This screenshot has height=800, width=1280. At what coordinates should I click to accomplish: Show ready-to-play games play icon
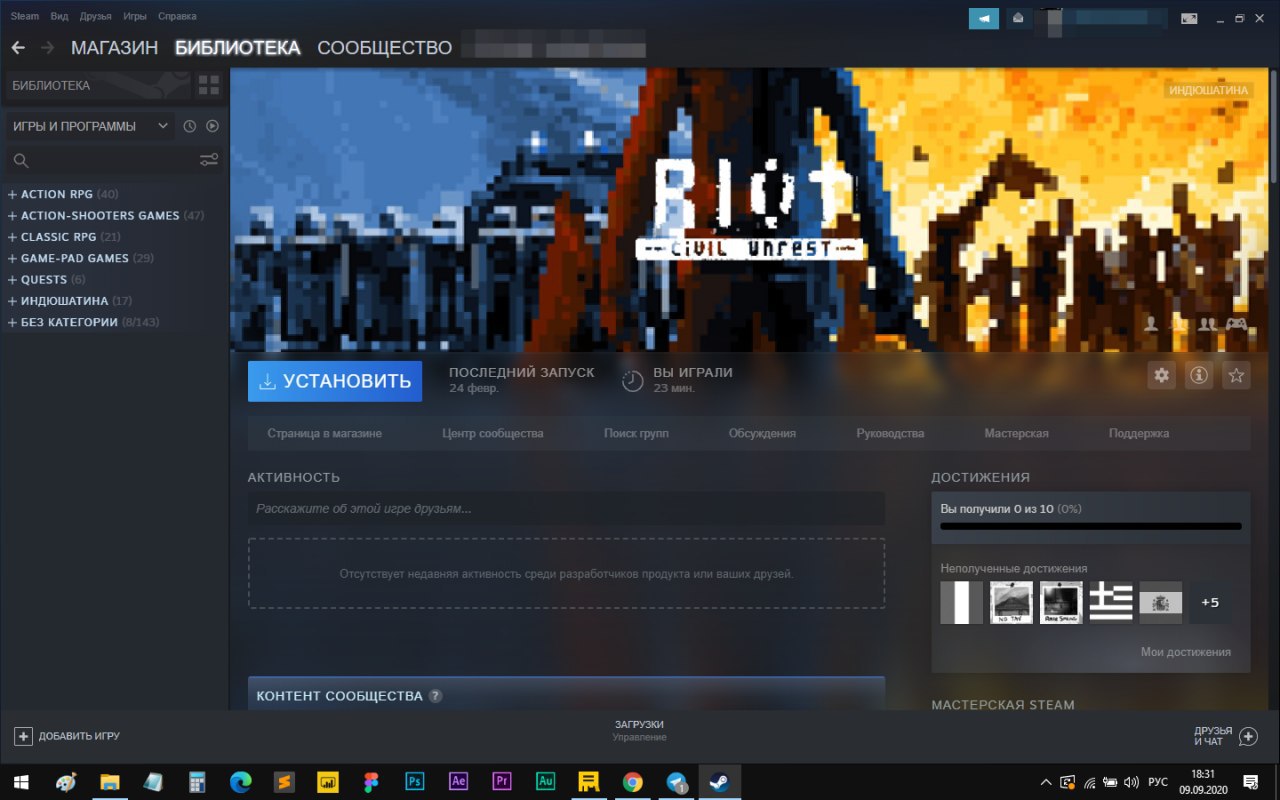[212, 126]
